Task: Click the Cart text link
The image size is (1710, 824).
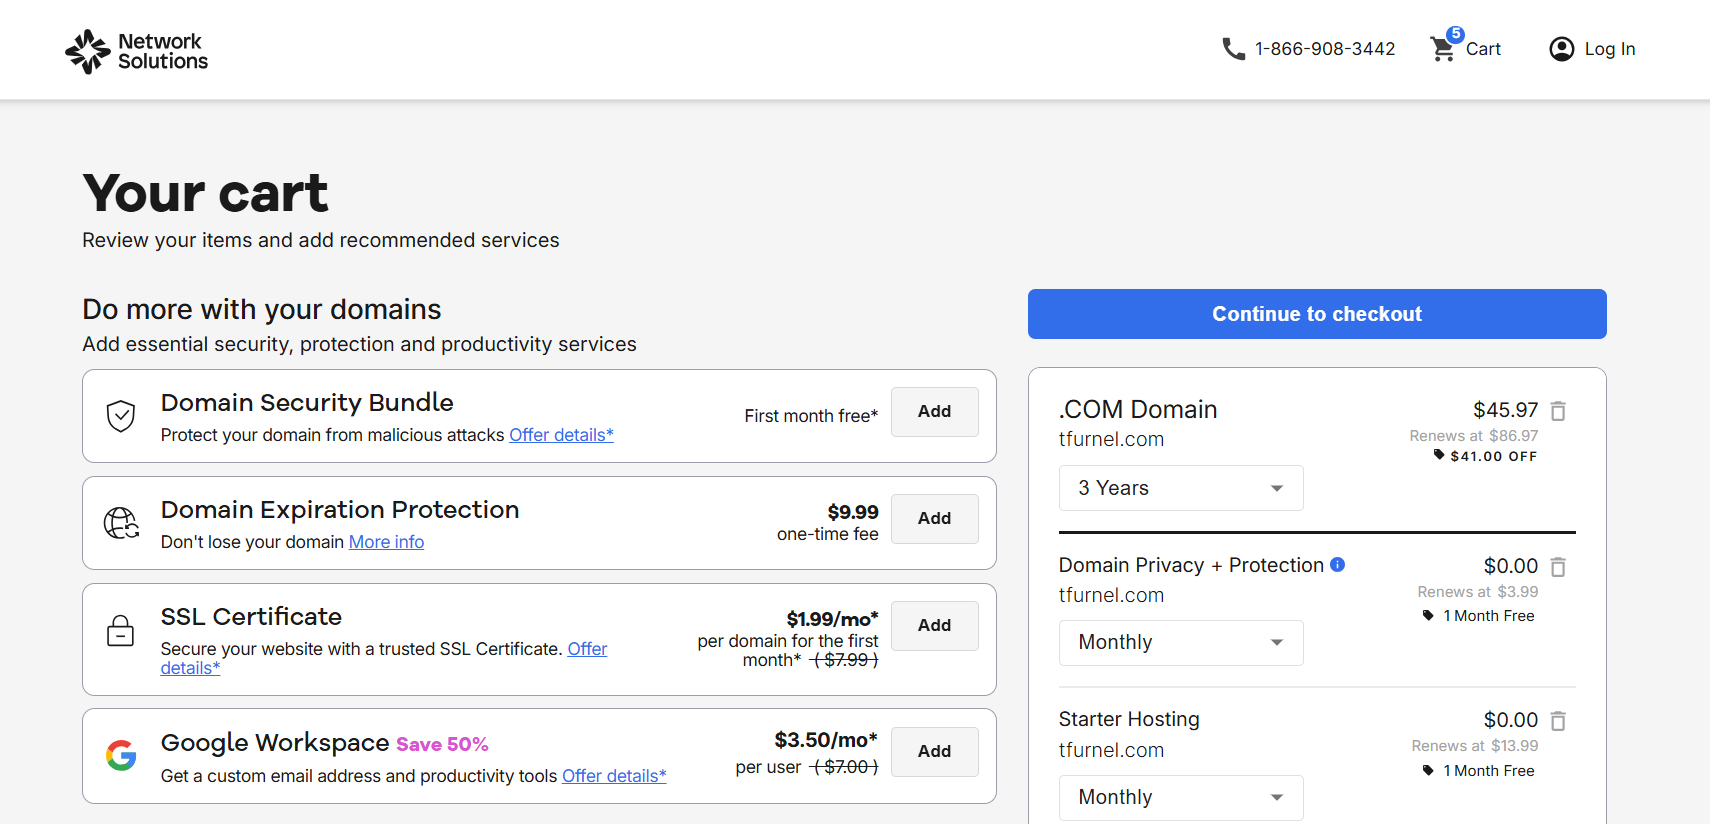Action: coord(1483,49)
